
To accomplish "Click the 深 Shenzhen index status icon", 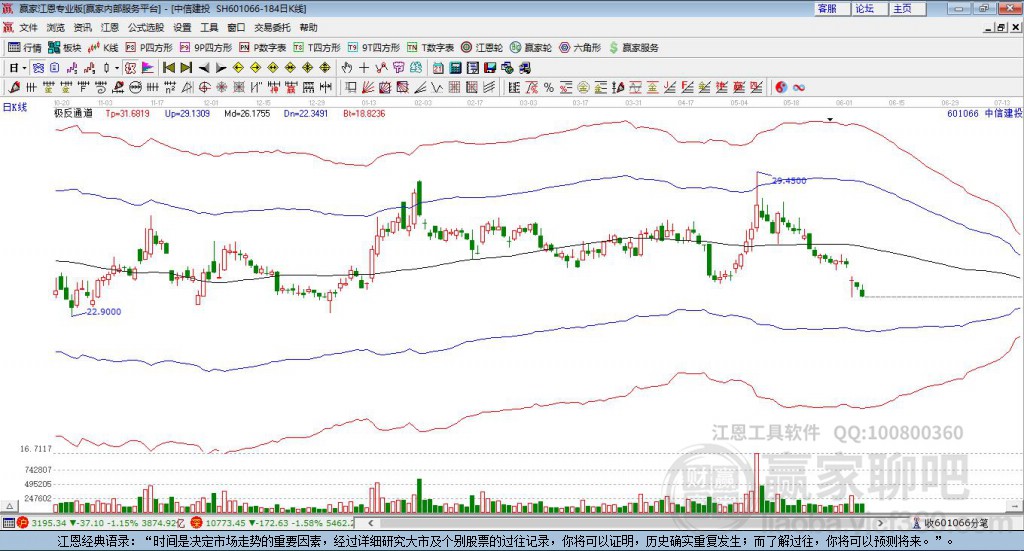I will click(196, 523).
